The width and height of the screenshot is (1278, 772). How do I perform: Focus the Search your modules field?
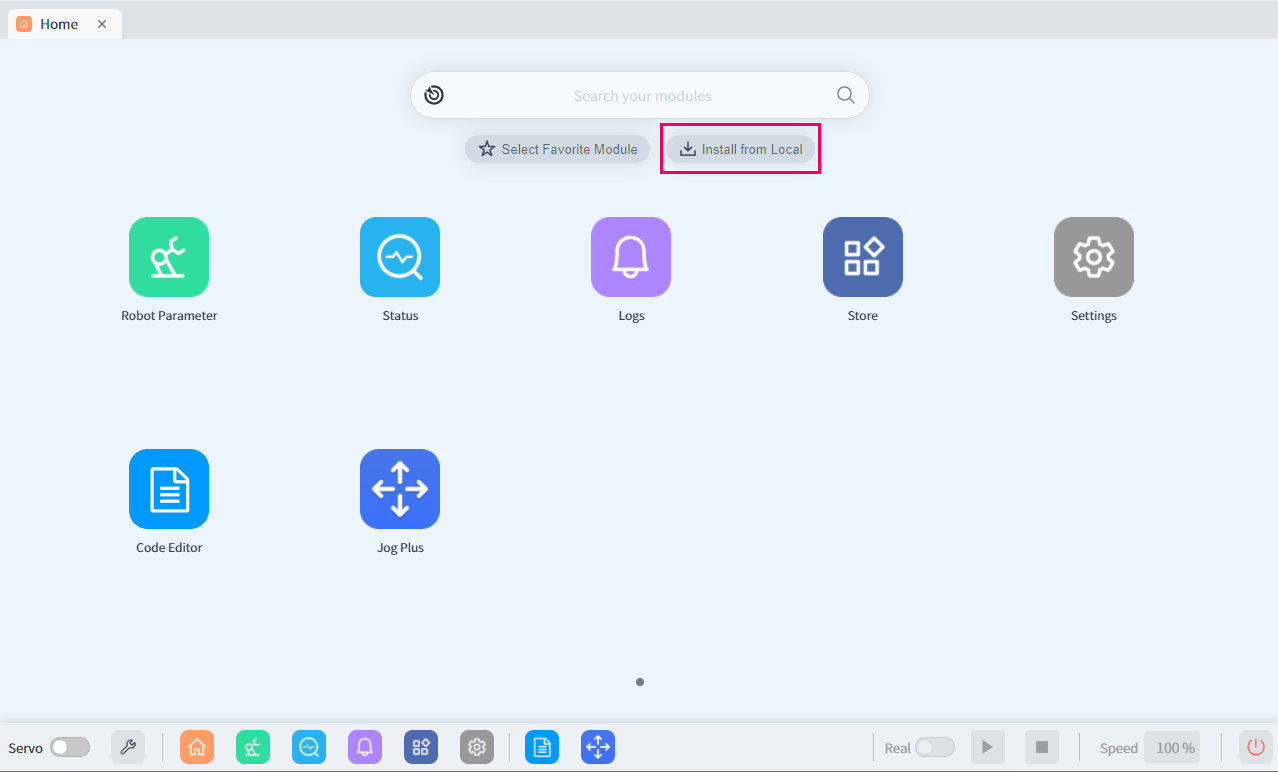(x=642, y=96)
